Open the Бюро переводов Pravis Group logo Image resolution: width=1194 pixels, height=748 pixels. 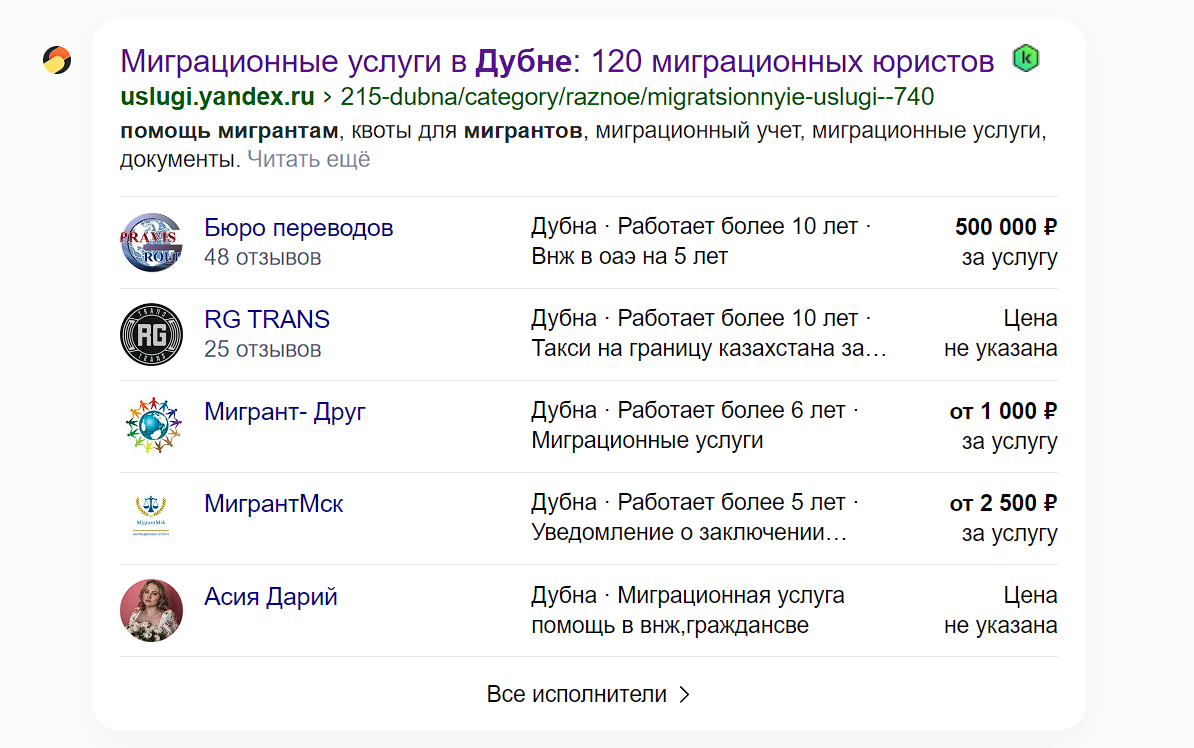(152, 242)
